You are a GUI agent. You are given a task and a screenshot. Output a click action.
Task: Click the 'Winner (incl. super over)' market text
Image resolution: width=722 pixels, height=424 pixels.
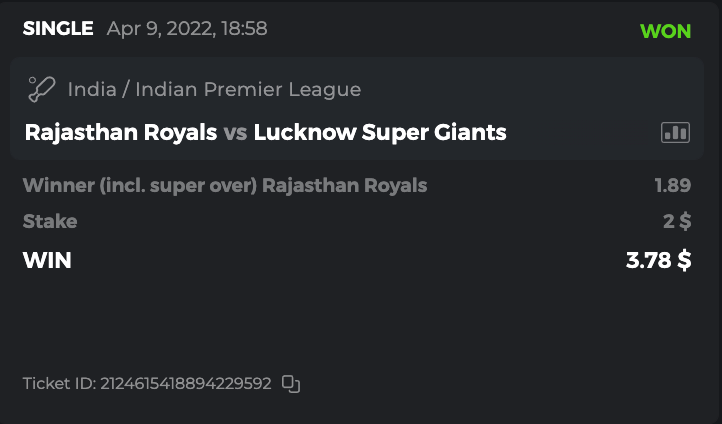point(140,186)
